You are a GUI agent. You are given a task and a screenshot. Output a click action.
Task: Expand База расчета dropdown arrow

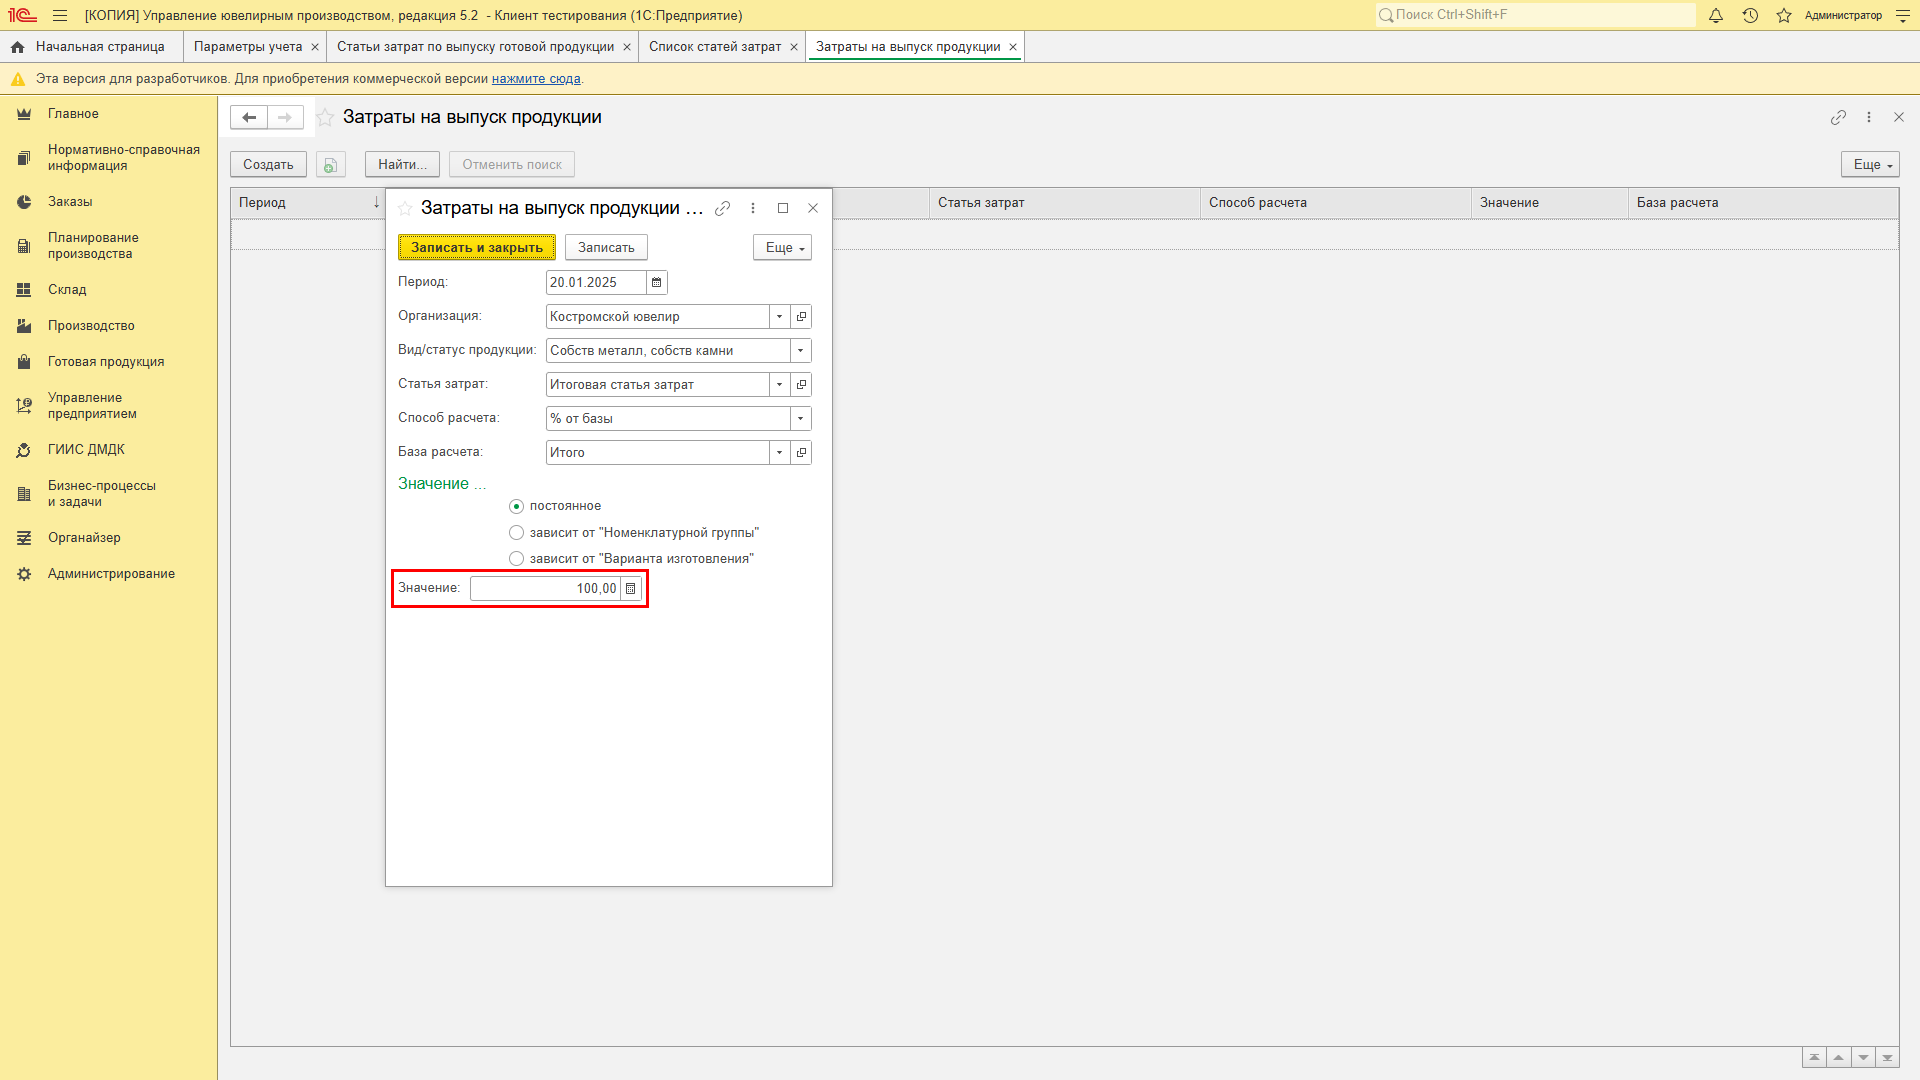click(x=780, y=453)
